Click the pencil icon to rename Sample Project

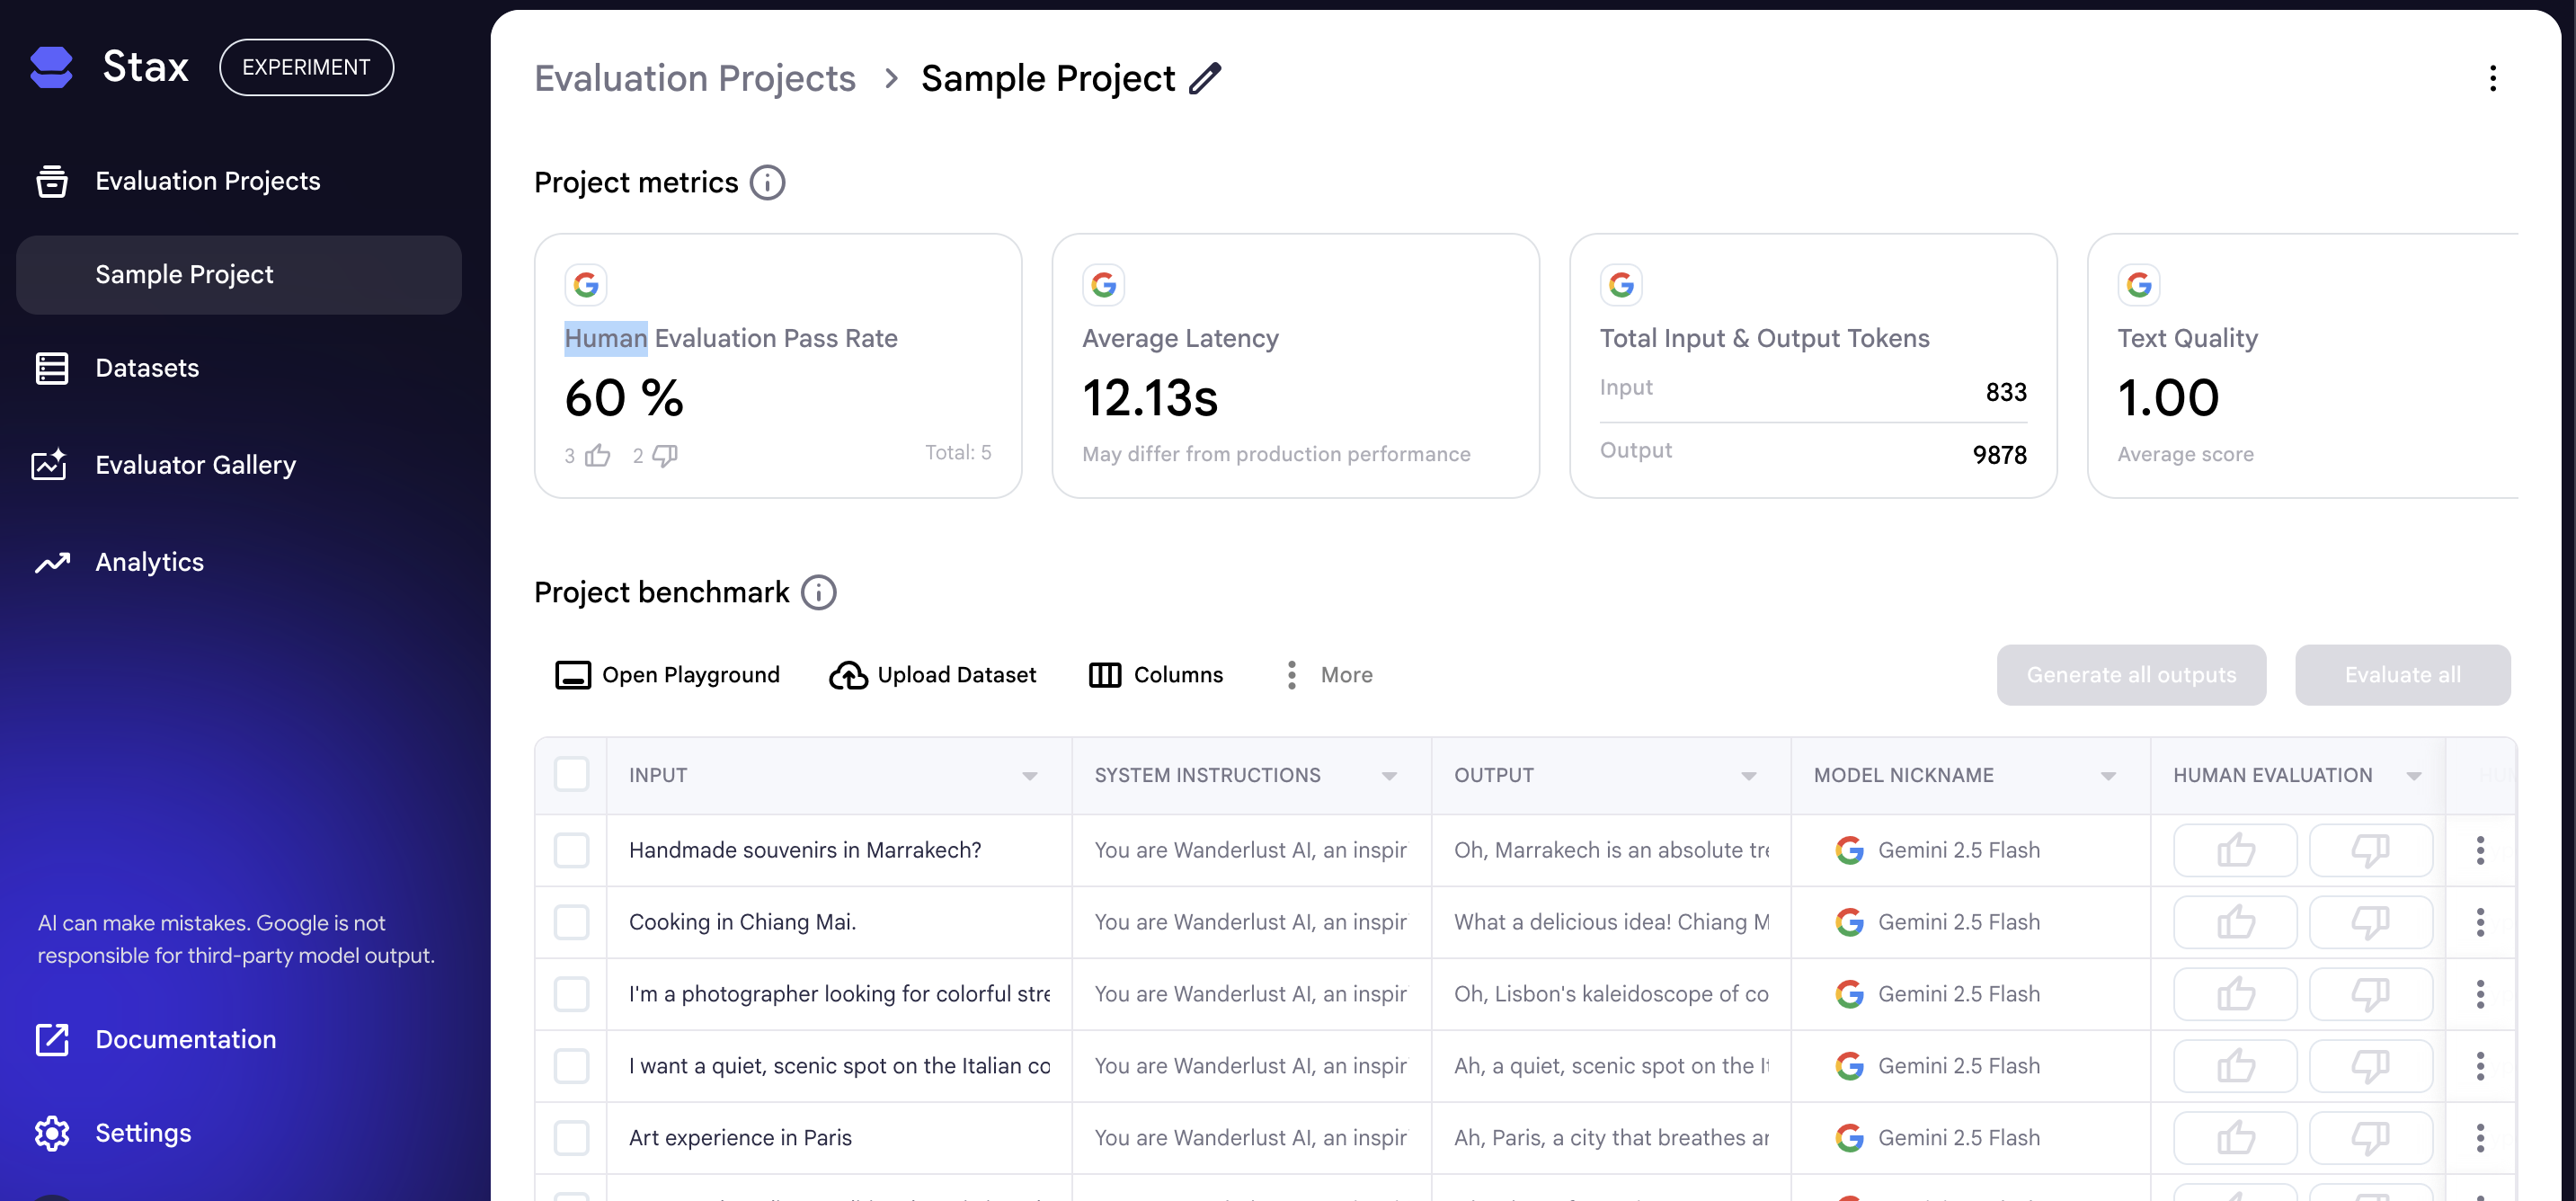1205,78
